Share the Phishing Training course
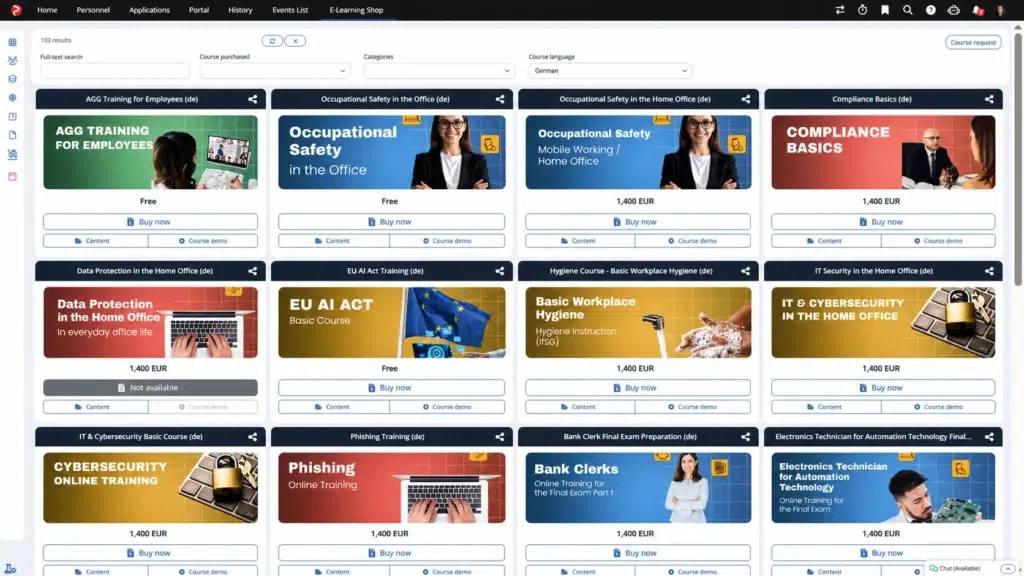 click(x=500, y=437)
